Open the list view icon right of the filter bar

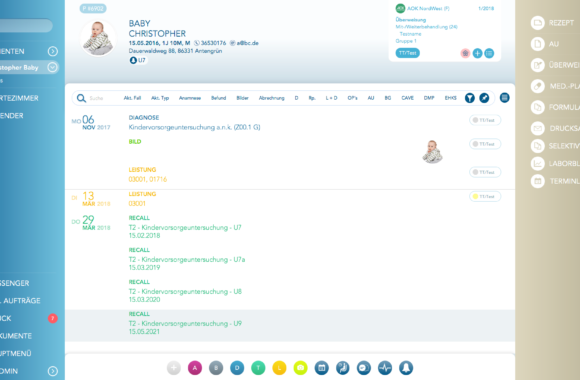click(504, 98)
